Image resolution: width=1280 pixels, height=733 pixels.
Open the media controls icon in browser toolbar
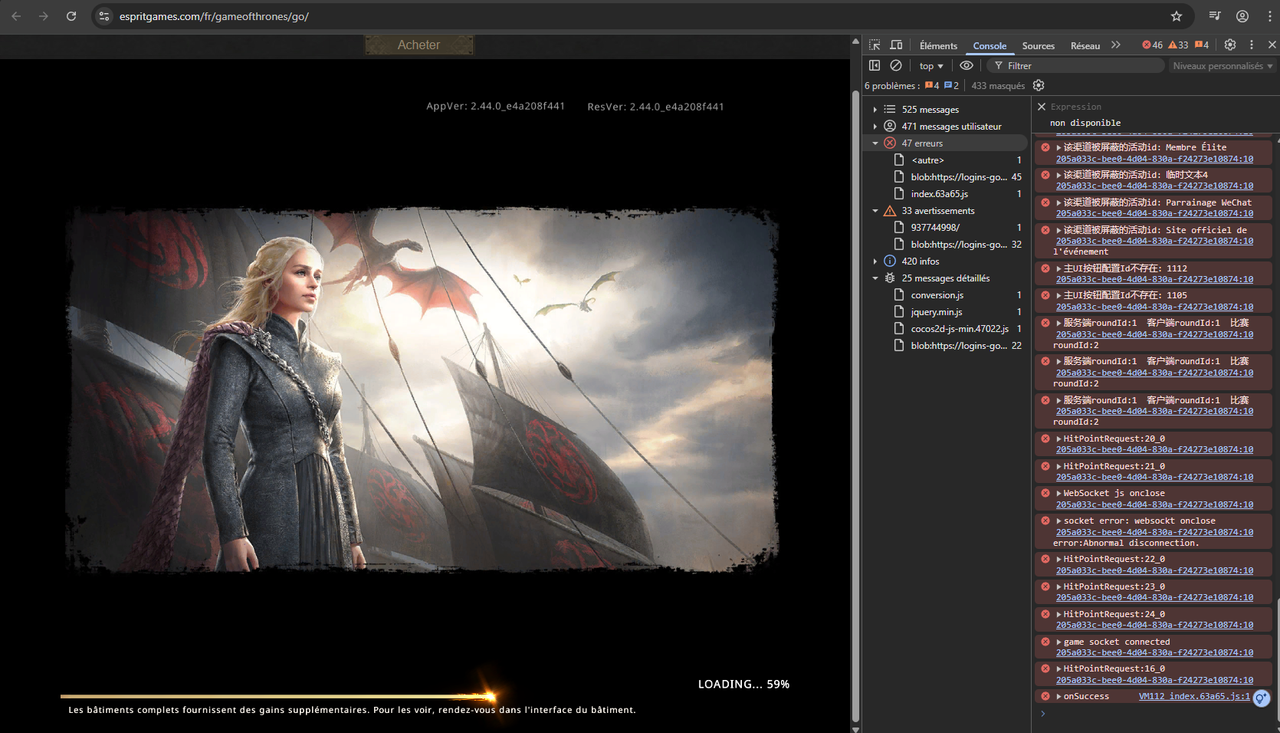tap(1214, 16)
